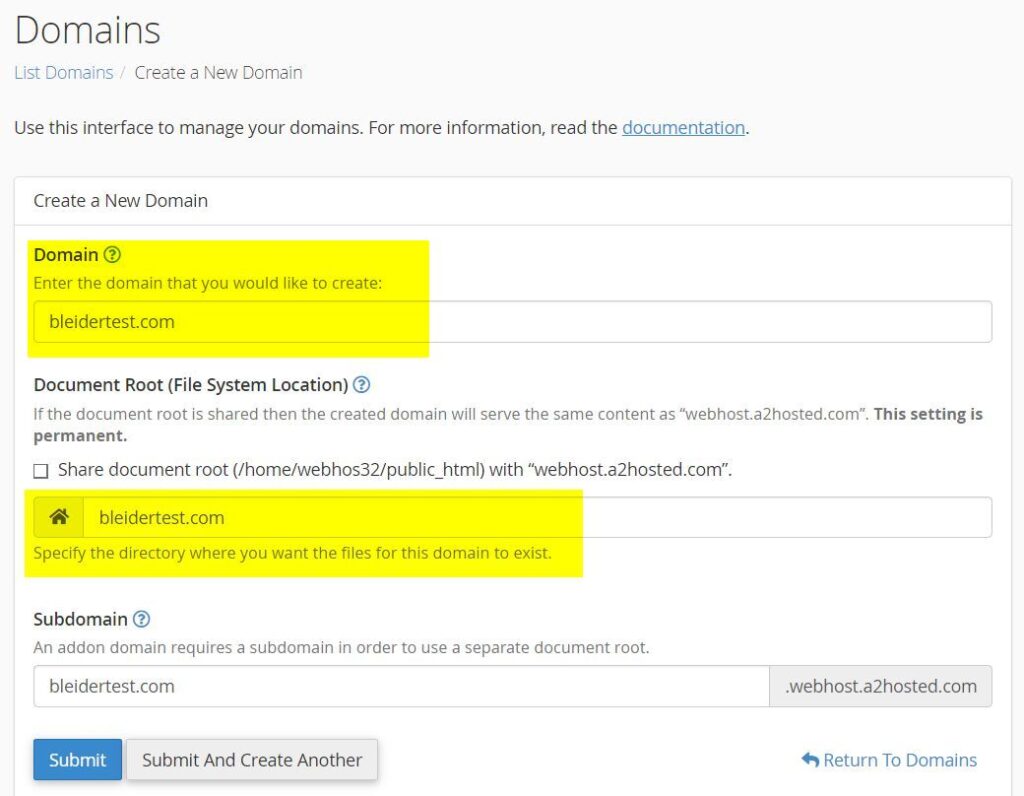Image resolution: width=1024 pixels, height=796 pixels.
Task: Select the Create a New Domain breadcrumb
Action: pos(218,73)
